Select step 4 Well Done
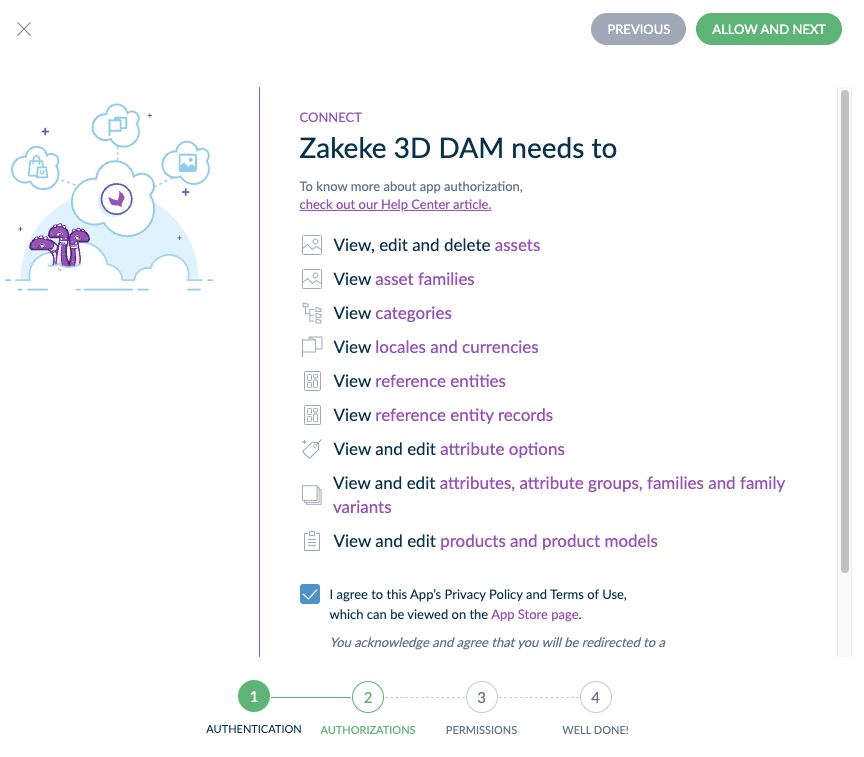This screenshot has height=757, width=864. (596, 697)
